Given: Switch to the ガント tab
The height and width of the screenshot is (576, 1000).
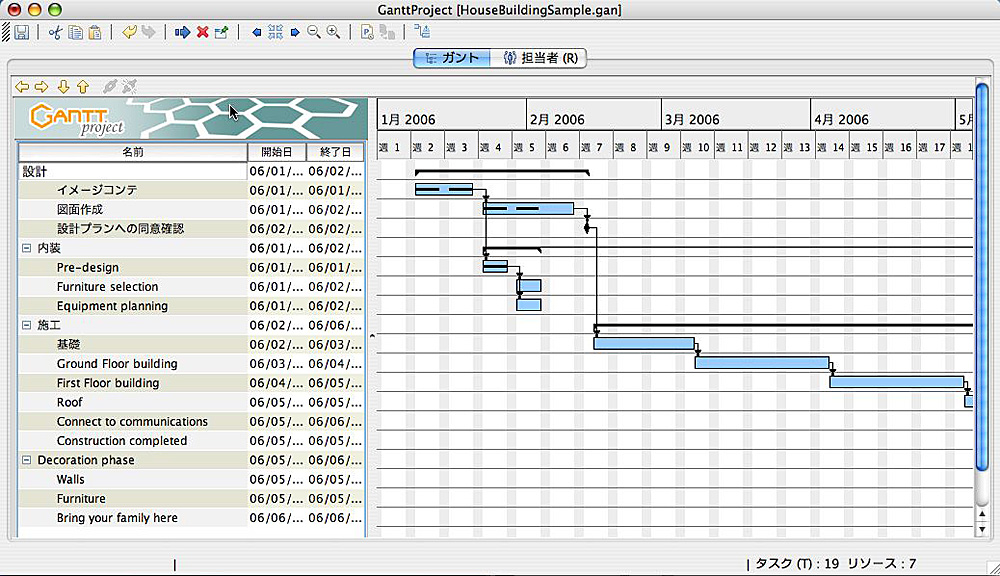Looking at the screenshot, I should (452, 58).
